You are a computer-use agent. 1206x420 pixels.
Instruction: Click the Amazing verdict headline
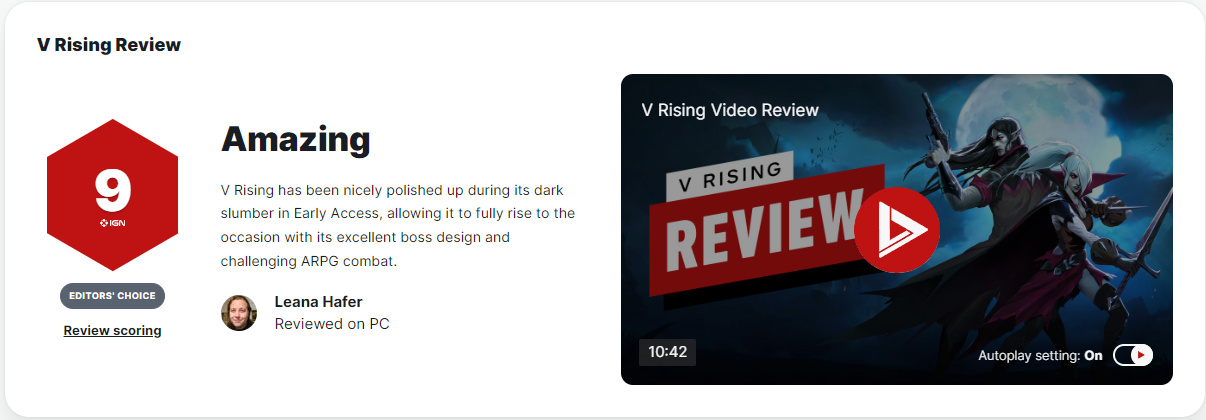coord(295,138)
